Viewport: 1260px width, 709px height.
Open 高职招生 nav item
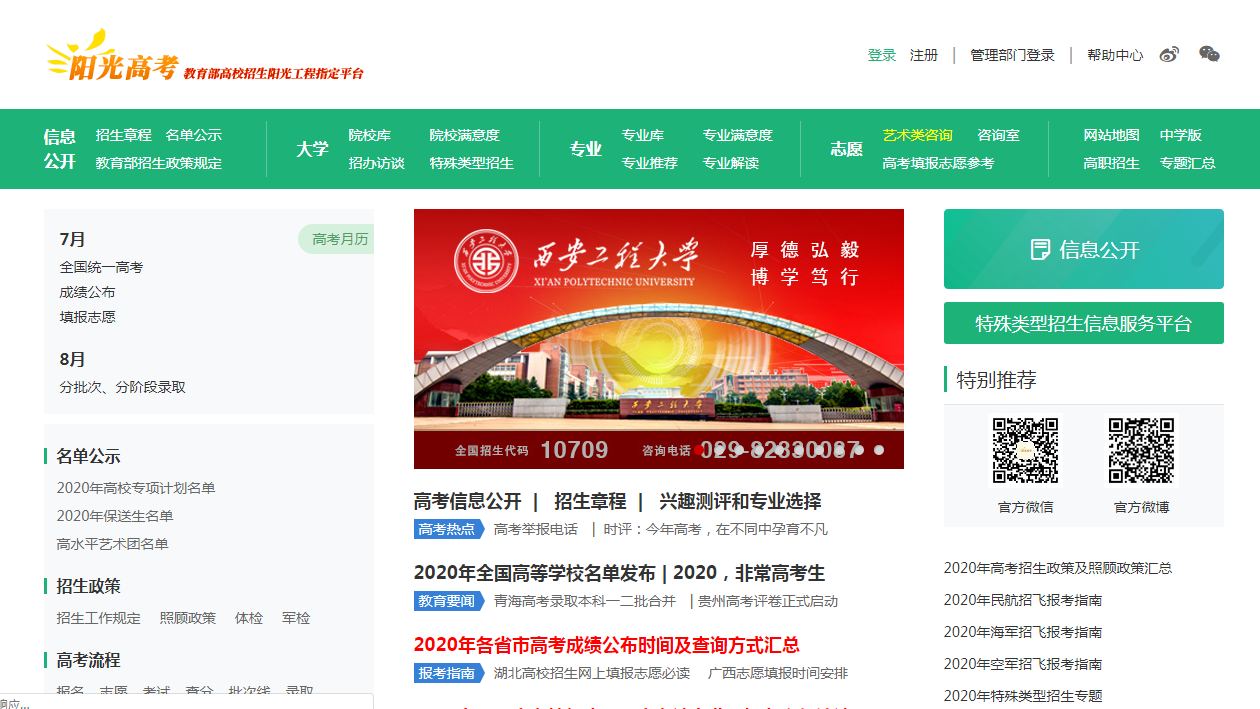coord(1112,163)
